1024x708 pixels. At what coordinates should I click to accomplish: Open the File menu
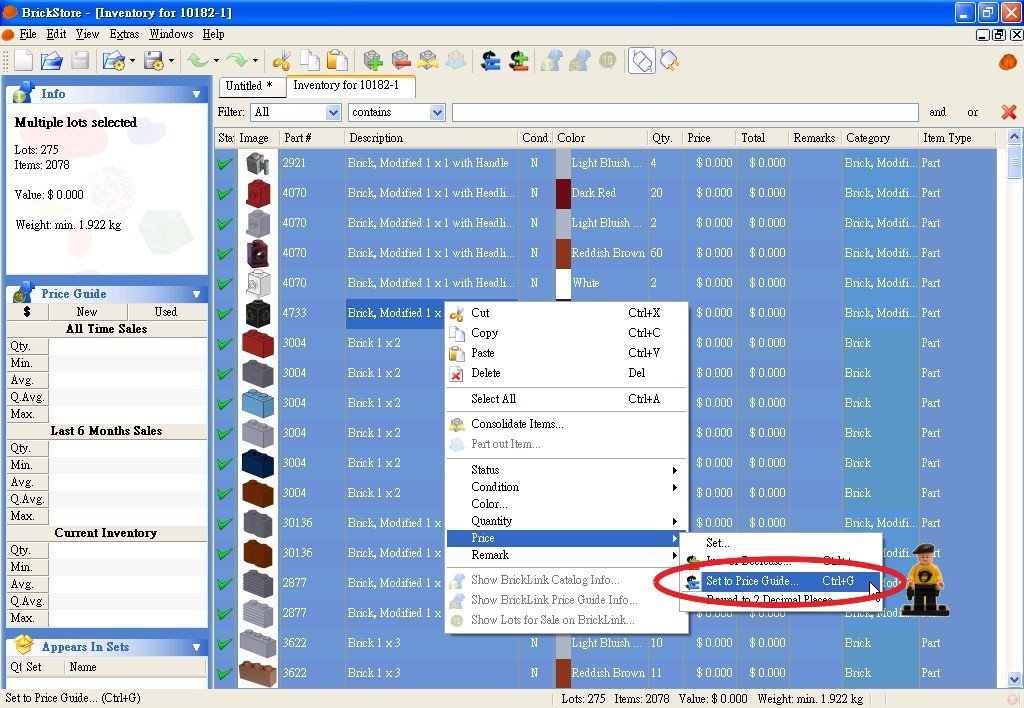[x=28, y=34]
